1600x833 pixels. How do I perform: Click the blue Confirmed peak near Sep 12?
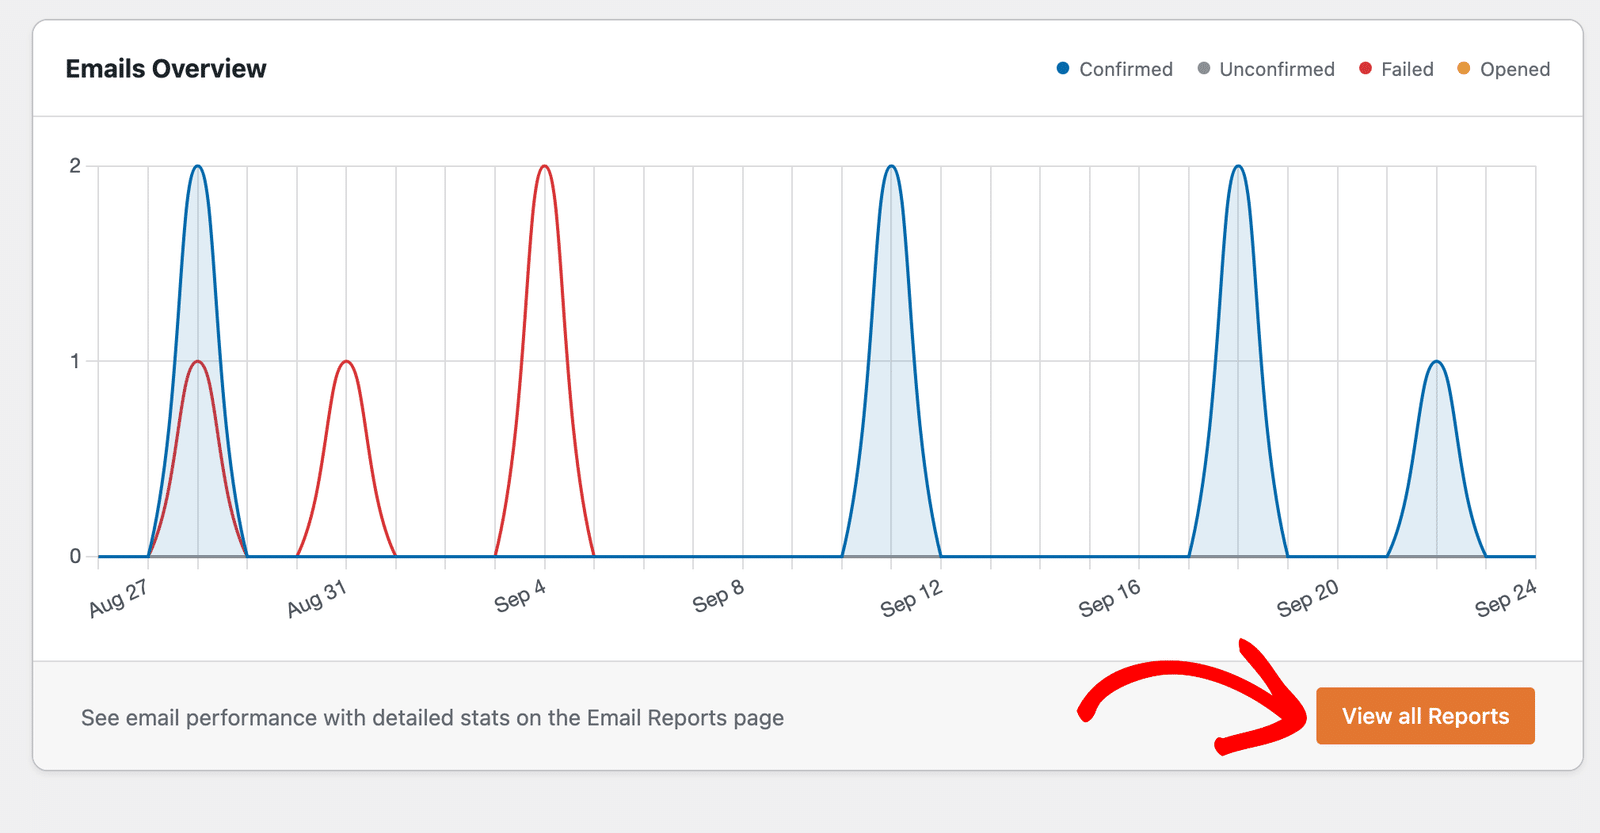pyautogui.click(x=892, y=166)
